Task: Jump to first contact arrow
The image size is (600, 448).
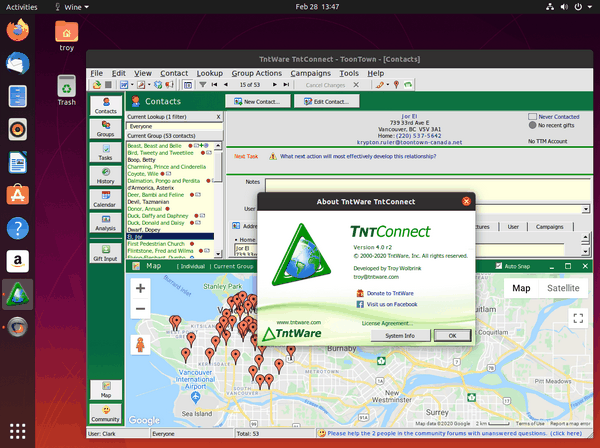Action: tap(214, 85)
